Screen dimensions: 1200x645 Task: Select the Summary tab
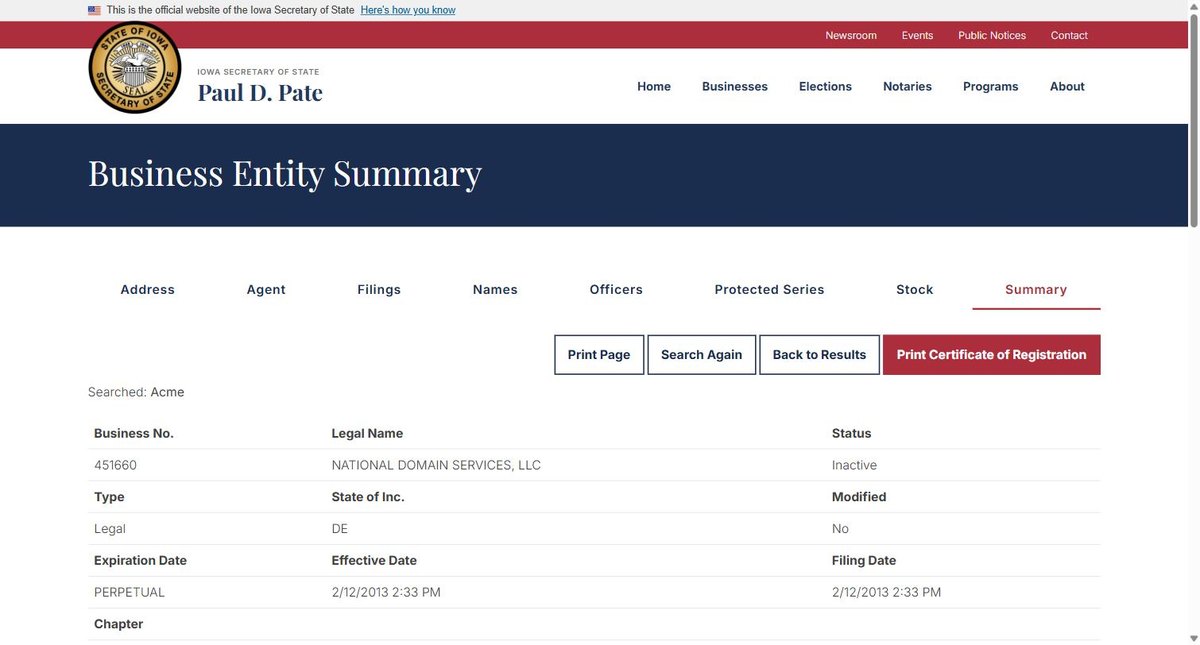1036,290
